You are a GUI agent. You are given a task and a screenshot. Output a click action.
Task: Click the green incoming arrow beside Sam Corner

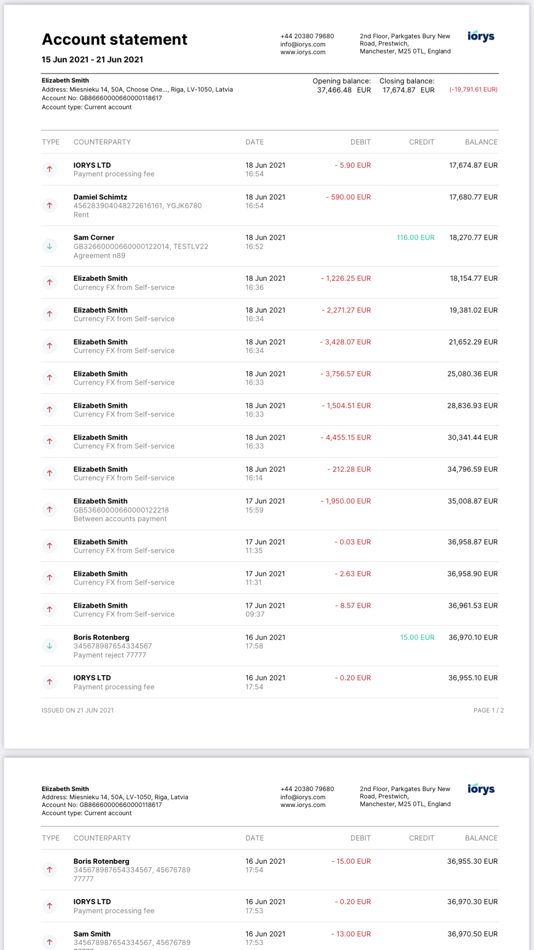pyautogui.click(x=50, y=246)
